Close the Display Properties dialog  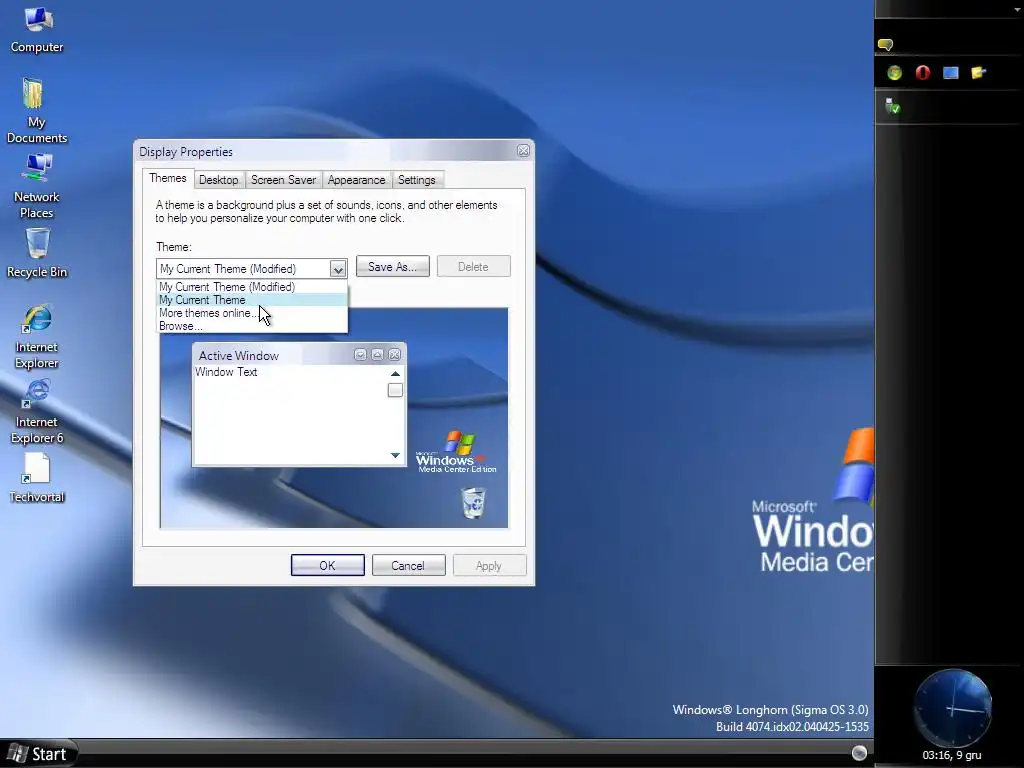[523, 151]
